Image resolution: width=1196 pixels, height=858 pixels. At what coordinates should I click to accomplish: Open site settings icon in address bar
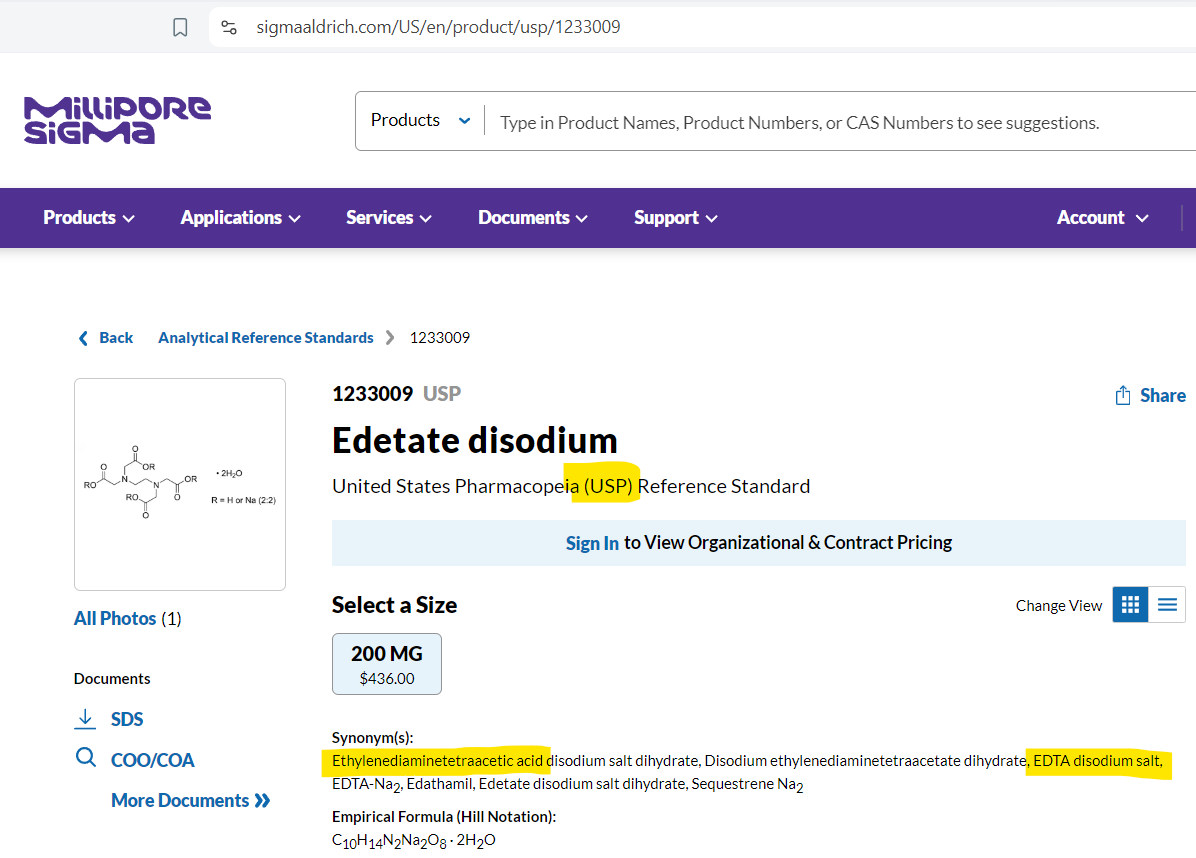(x=229, y=27)
